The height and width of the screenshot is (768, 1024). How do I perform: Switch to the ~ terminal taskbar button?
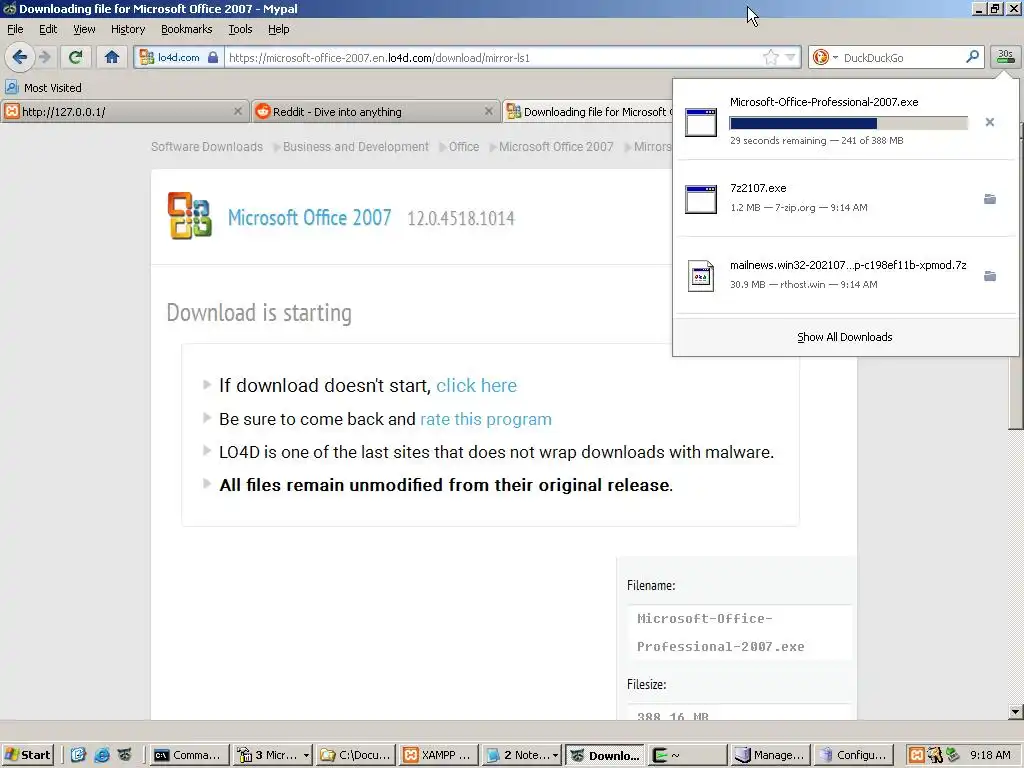coord(688,755)
